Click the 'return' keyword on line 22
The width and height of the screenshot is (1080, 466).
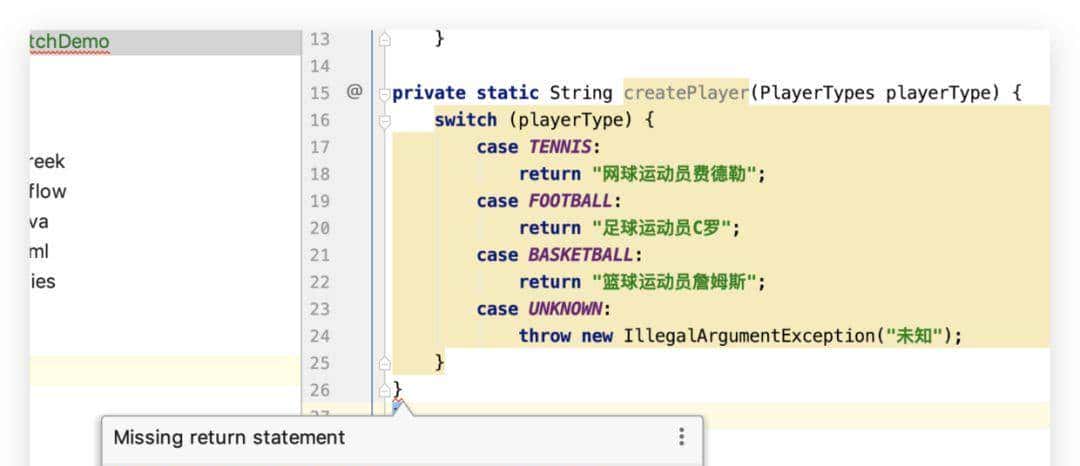pos(550,282)
